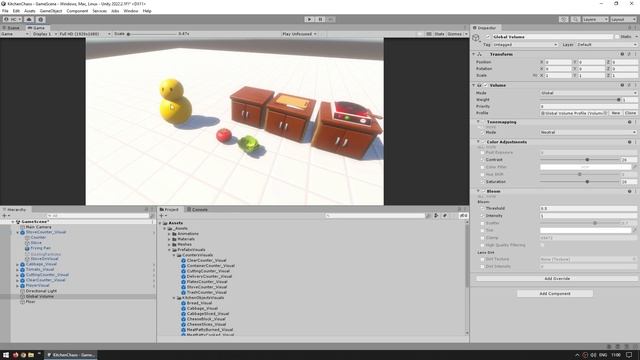
Task: Toggle the Volume component enabled checkbox
Action: tap(486, 85)
